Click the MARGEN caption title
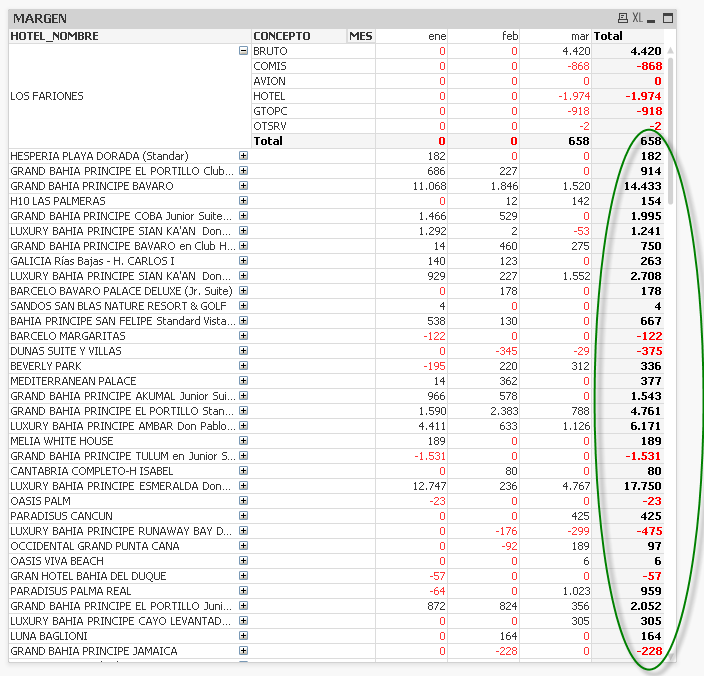The image size is (704, 676). 40,18
